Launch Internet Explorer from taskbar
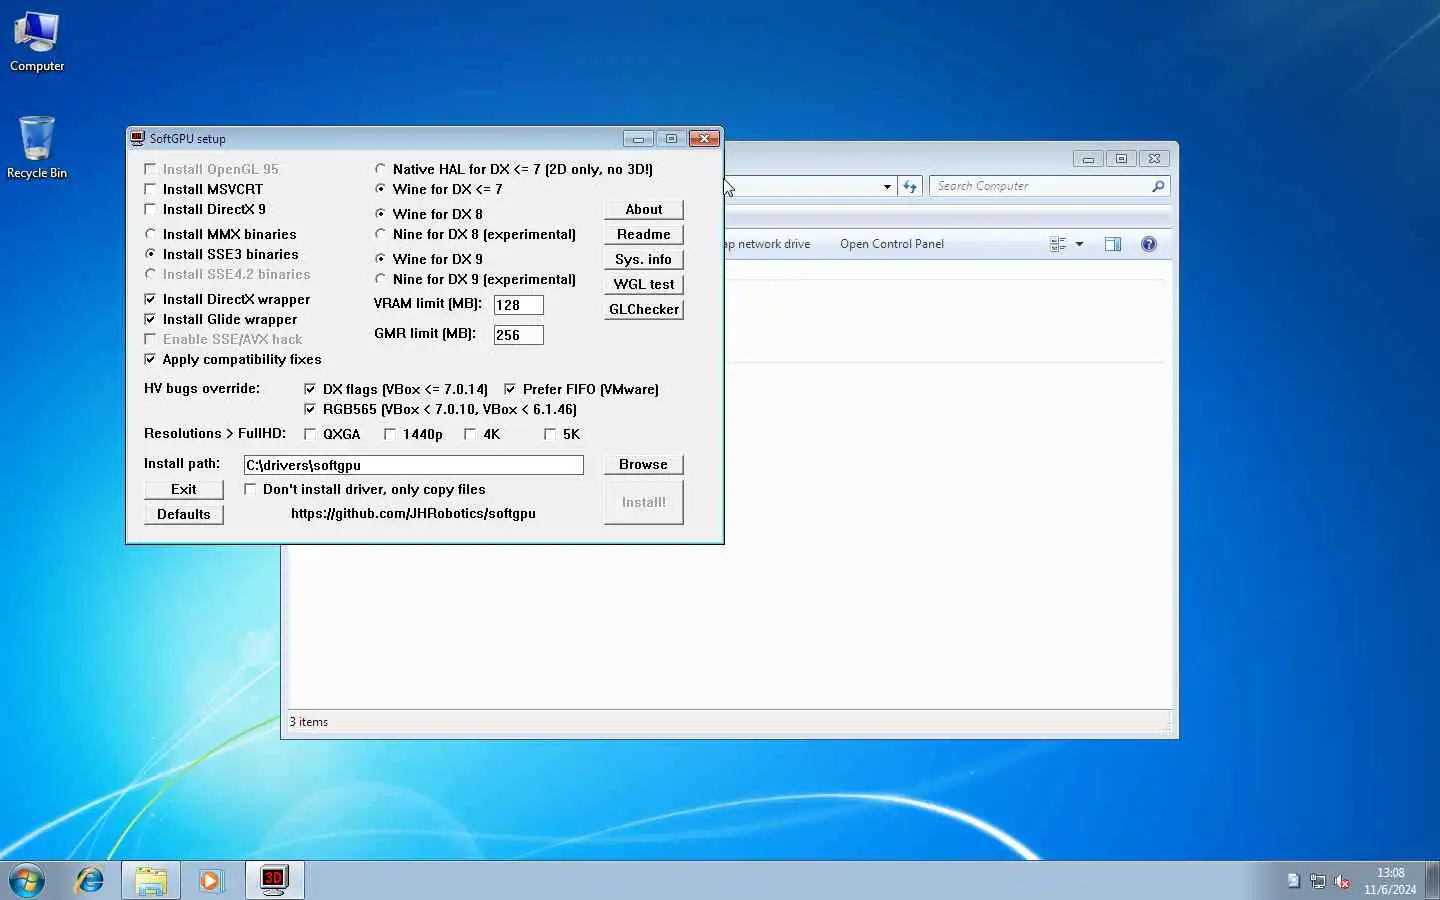 (x=90, y=880)
